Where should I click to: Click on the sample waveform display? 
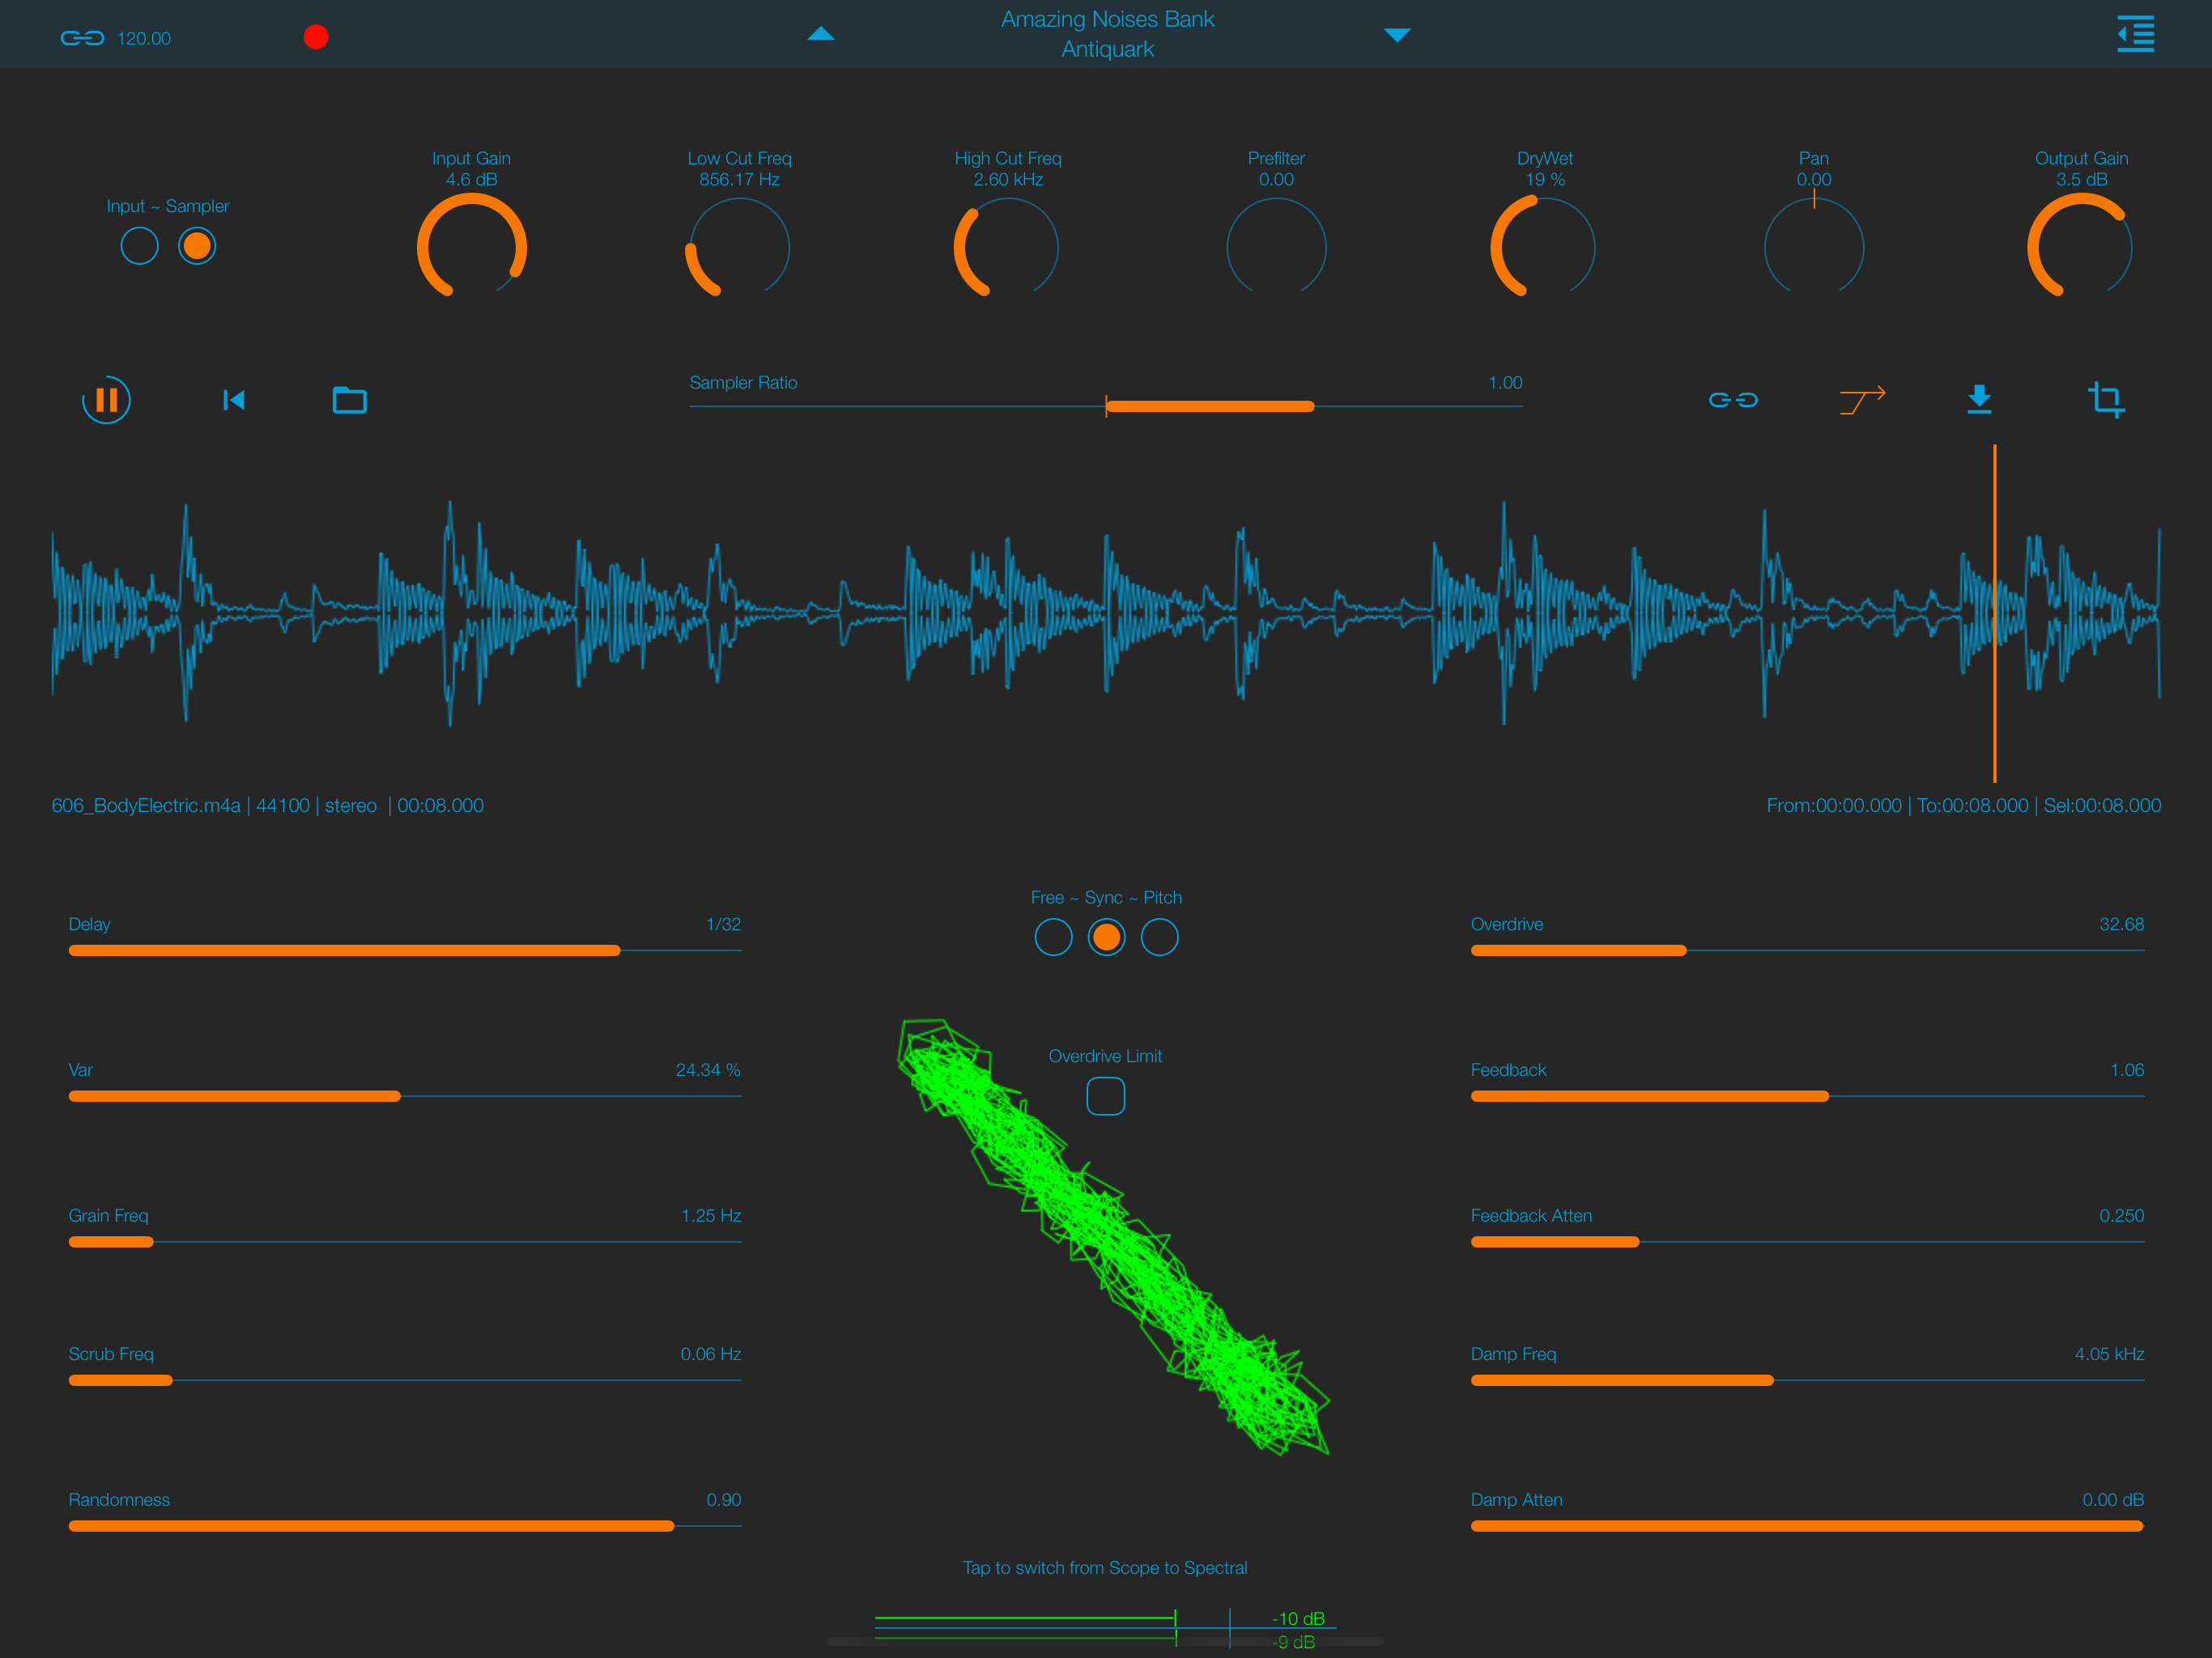click(1105, 613)
